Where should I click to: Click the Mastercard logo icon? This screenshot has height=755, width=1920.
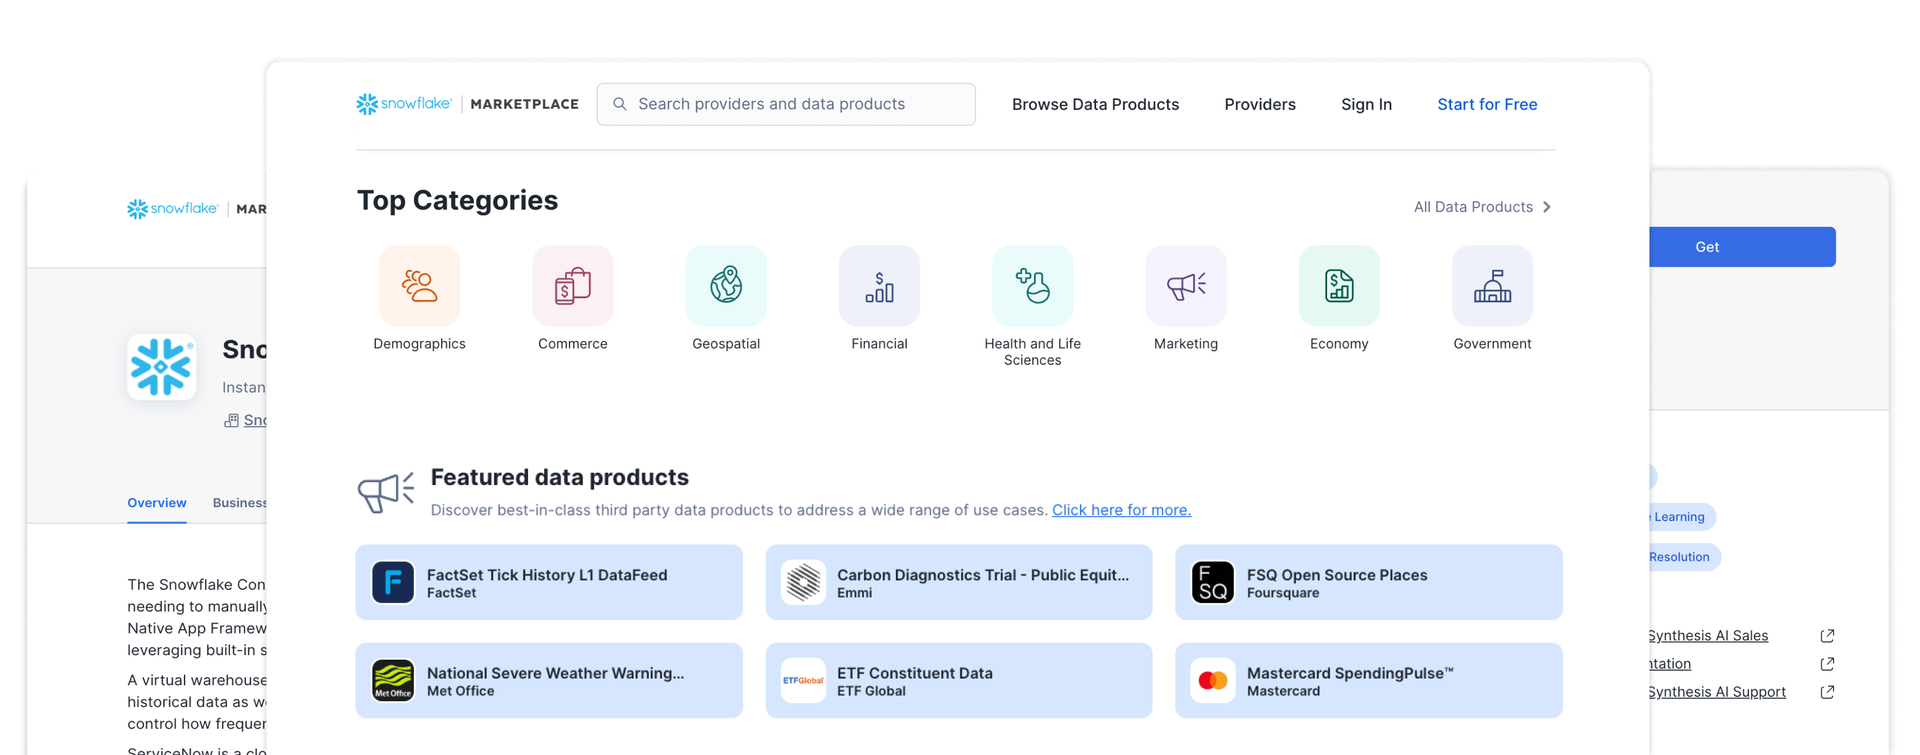coord(1213,680)
